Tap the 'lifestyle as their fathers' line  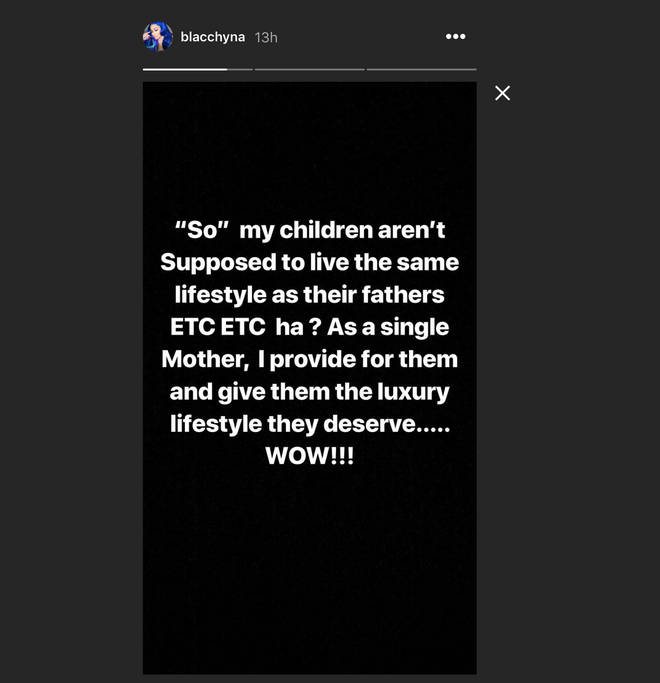point(309,295)
